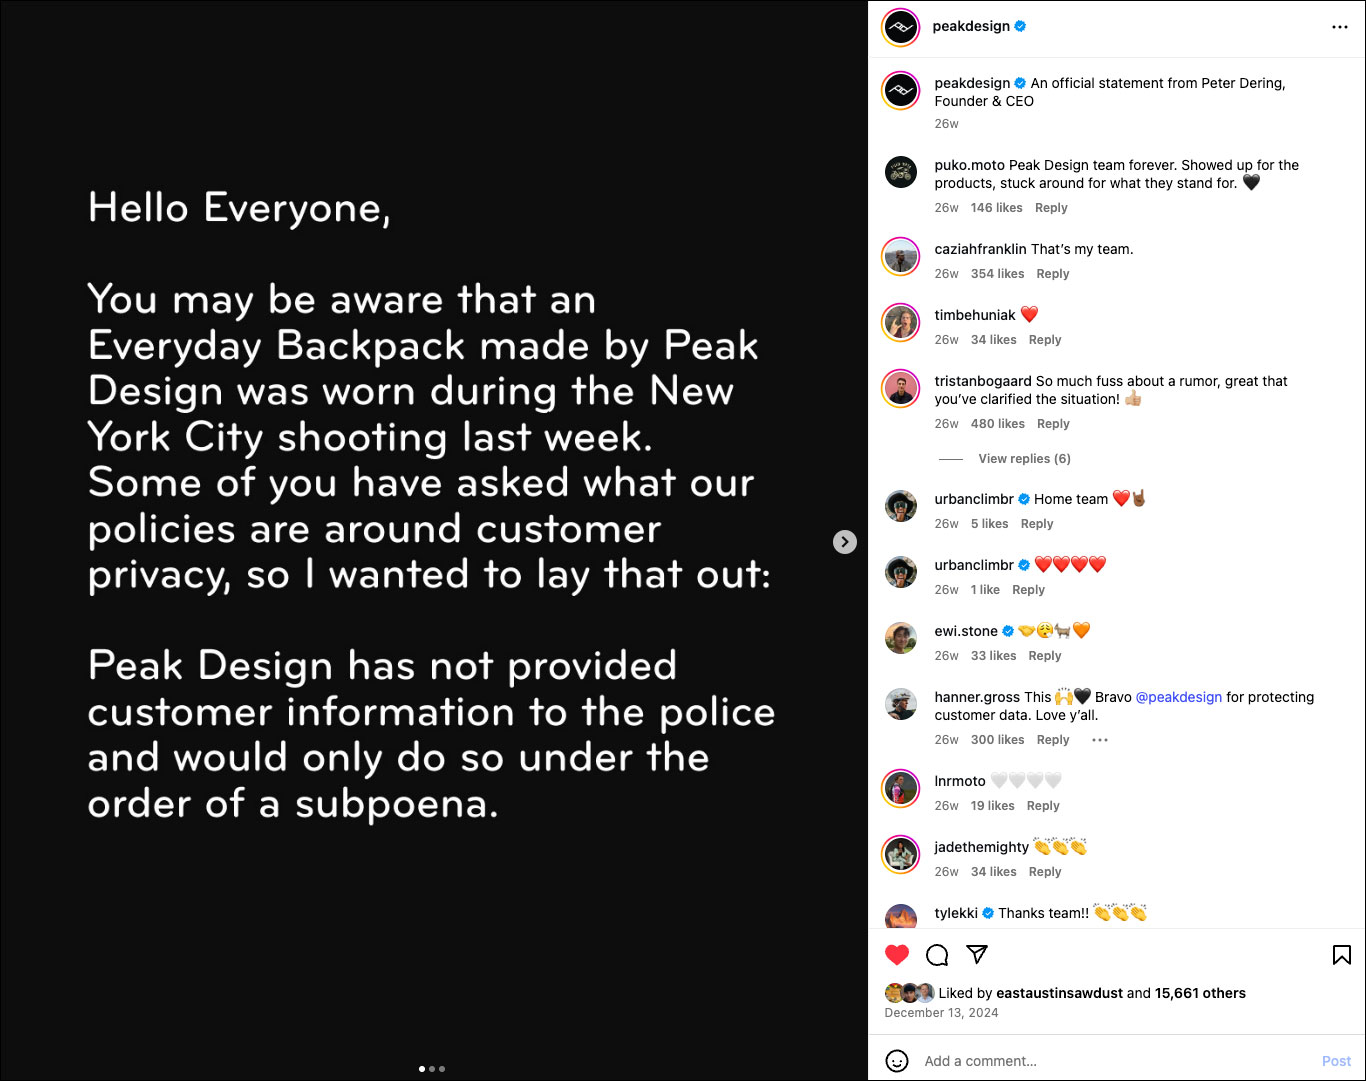1366x1081 pixels.
Task: Open tristanbogaard's profile avatar
Action: (x=900, y=389)
